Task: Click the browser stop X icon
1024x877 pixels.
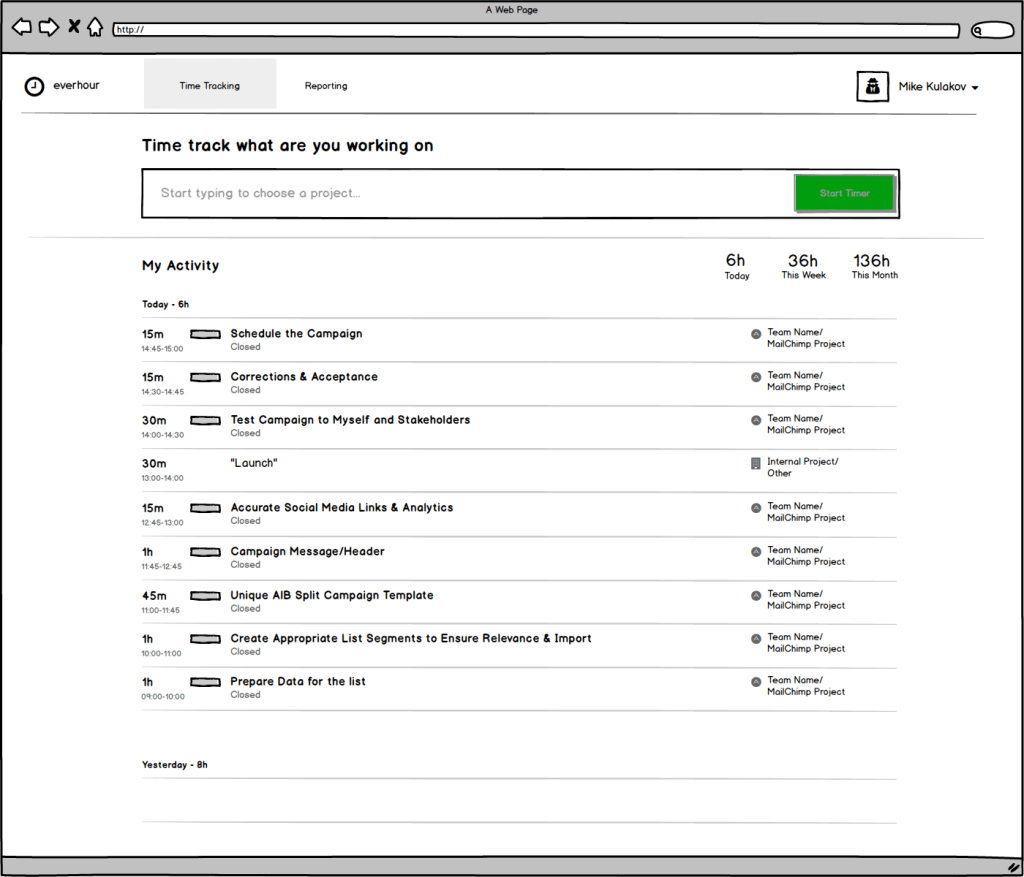Action: tap(74, 26)
